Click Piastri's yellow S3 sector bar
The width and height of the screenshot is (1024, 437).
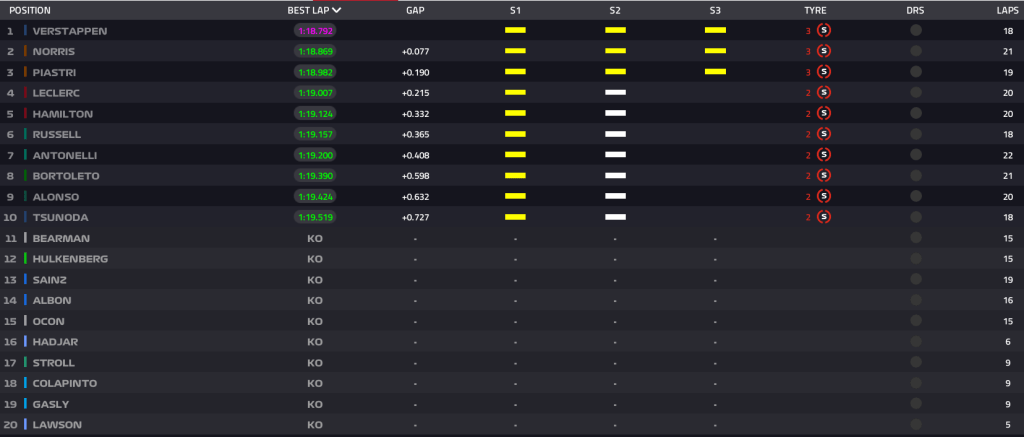715,72
